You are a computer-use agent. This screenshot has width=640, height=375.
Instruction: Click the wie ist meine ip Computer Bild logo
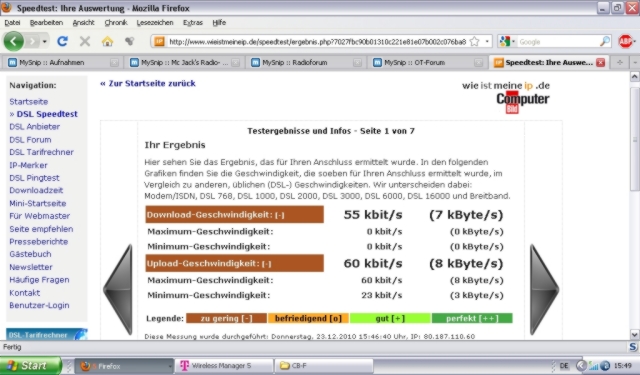click(506, 97)
